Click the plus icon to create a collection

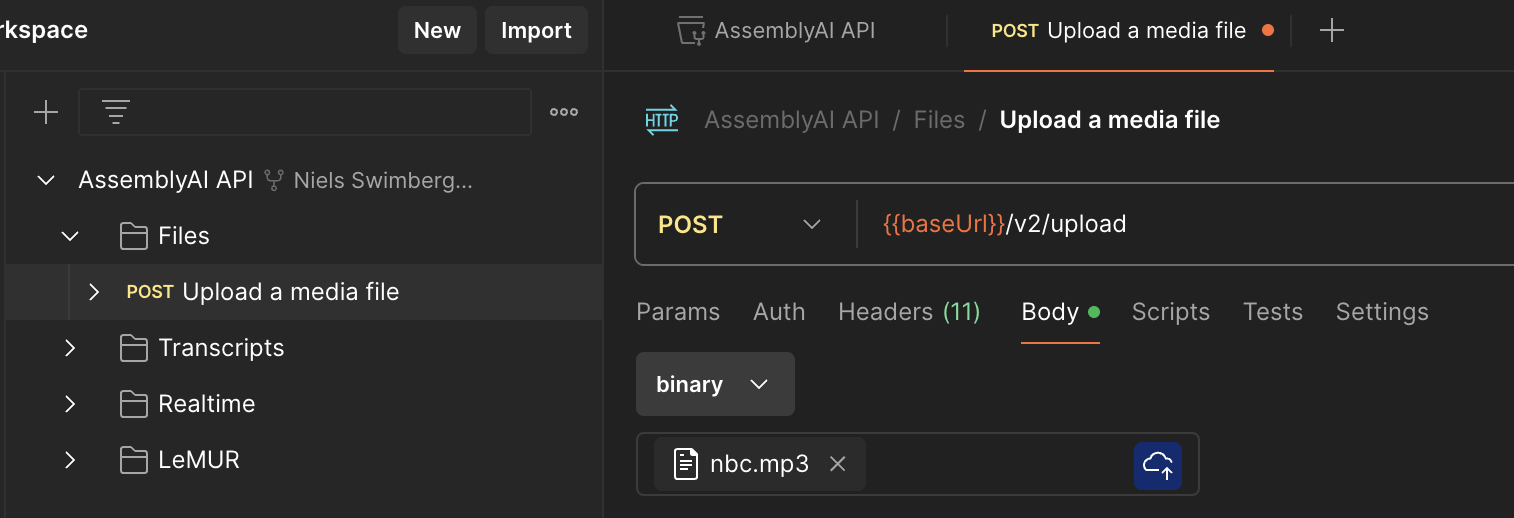click(46, 112)
